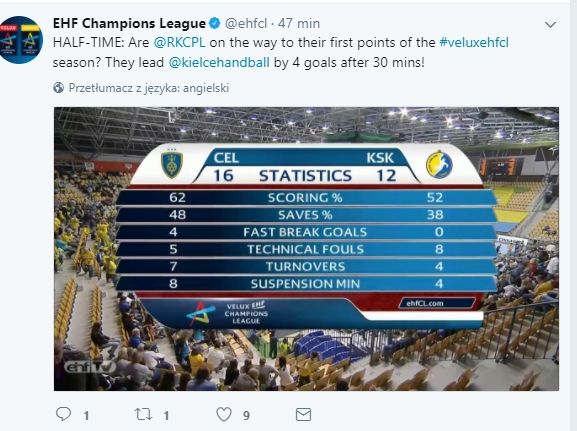The image size is (577, 431).
Task: Click globe icon beside translate text
Action: [59, 88]
